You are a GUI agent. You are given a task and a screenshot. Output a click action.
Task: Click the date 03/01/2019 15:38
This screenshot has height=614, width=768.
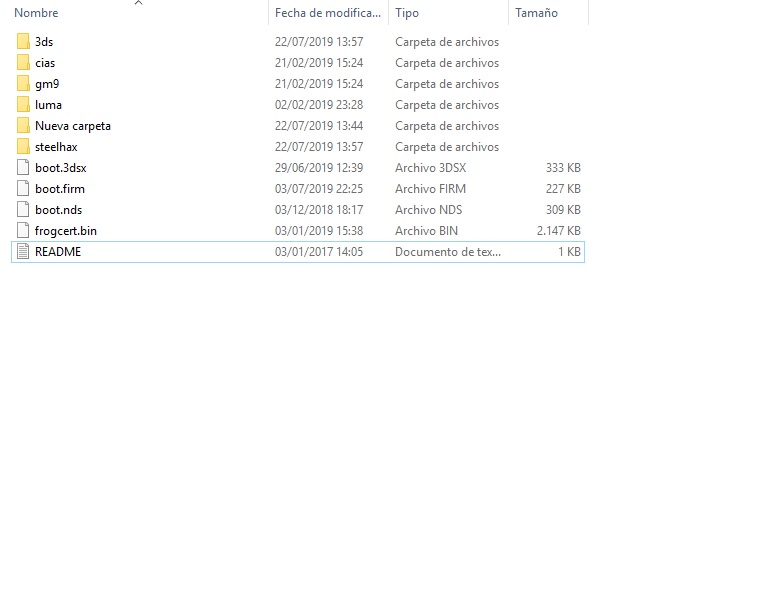319,231
